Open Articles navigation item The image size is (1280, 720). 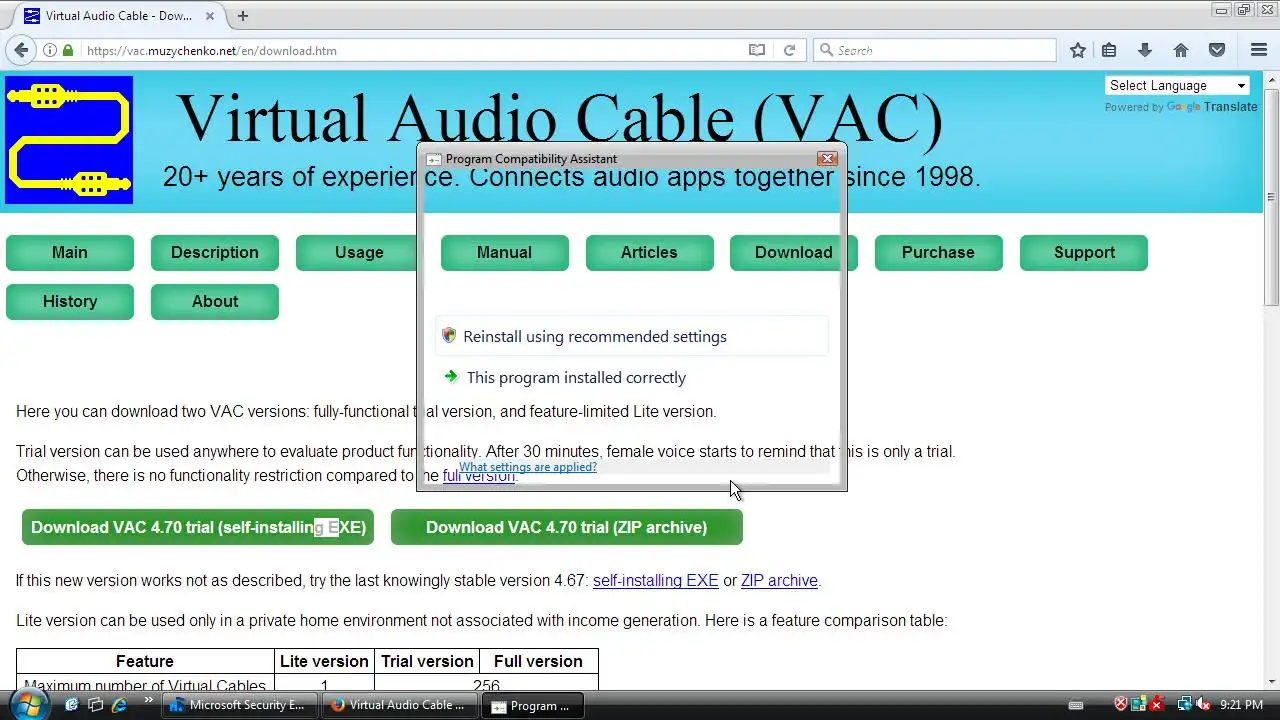[x=649, y=253]
